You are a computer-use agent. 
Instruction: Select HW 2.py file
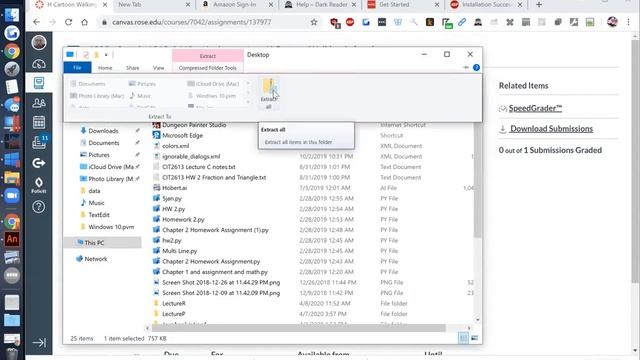point(173,209)
